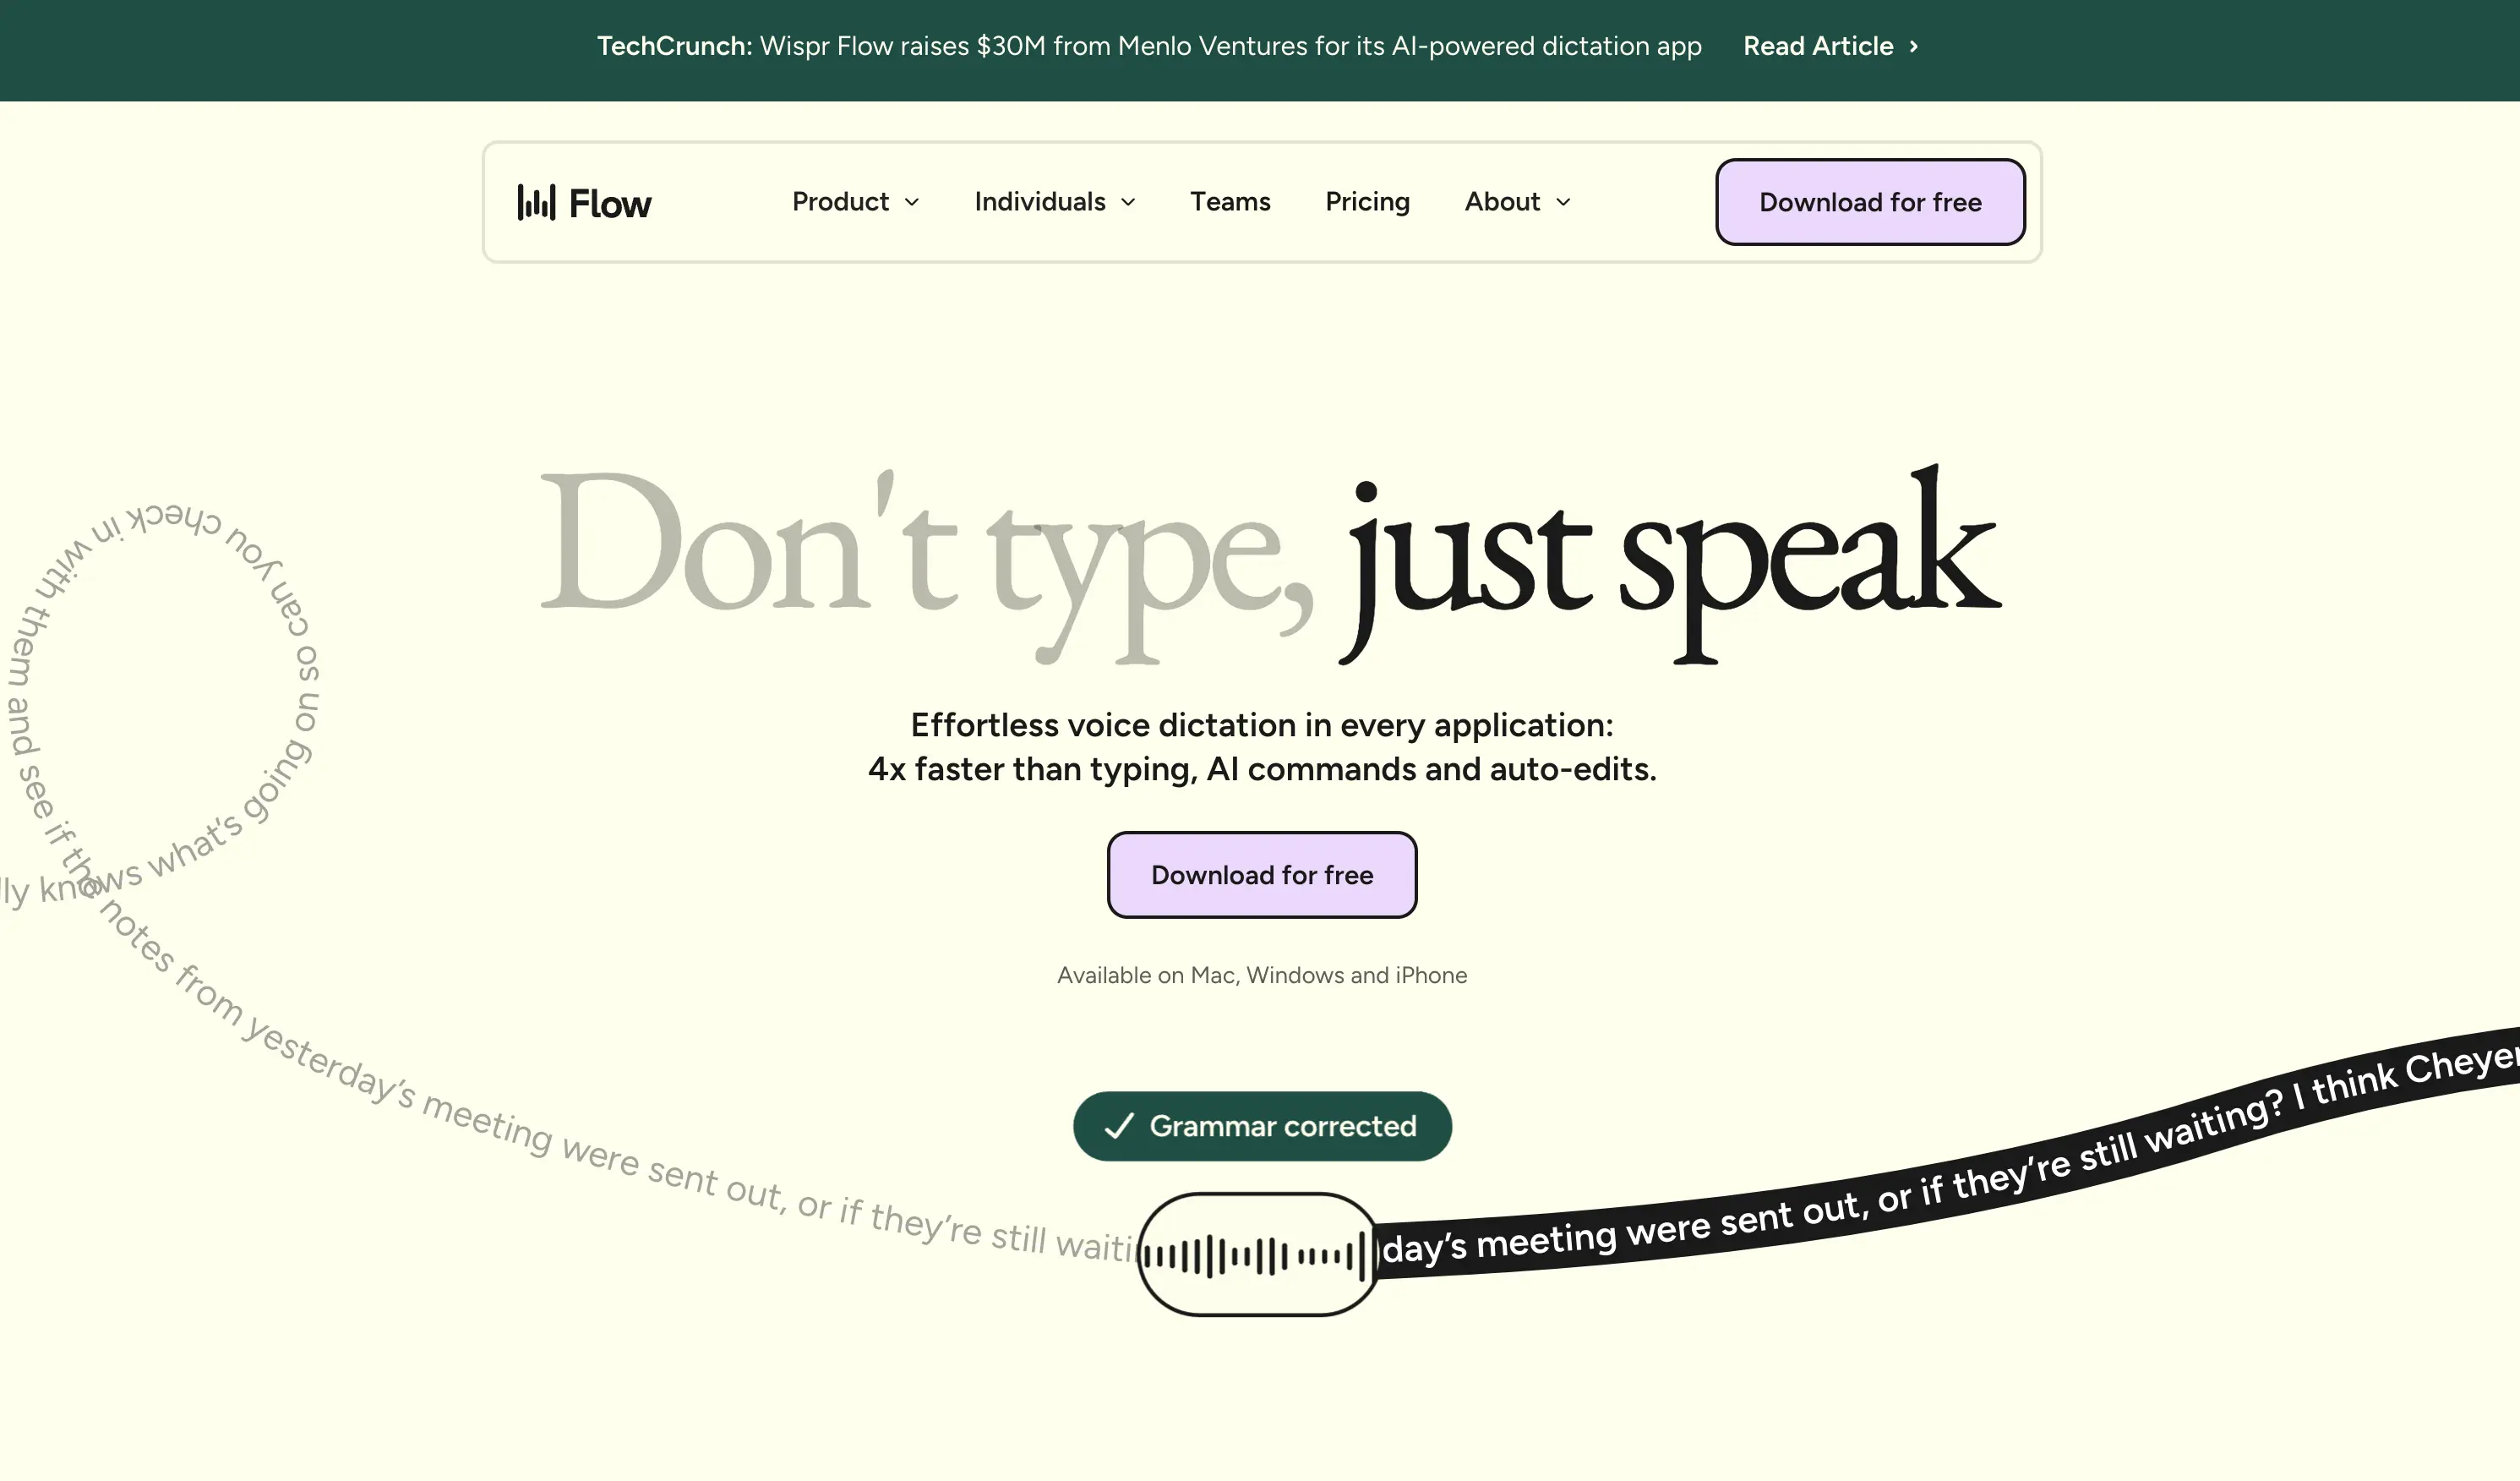Click the Grammar corrected badge

pyautogui.click(x=1282, y=1126)
